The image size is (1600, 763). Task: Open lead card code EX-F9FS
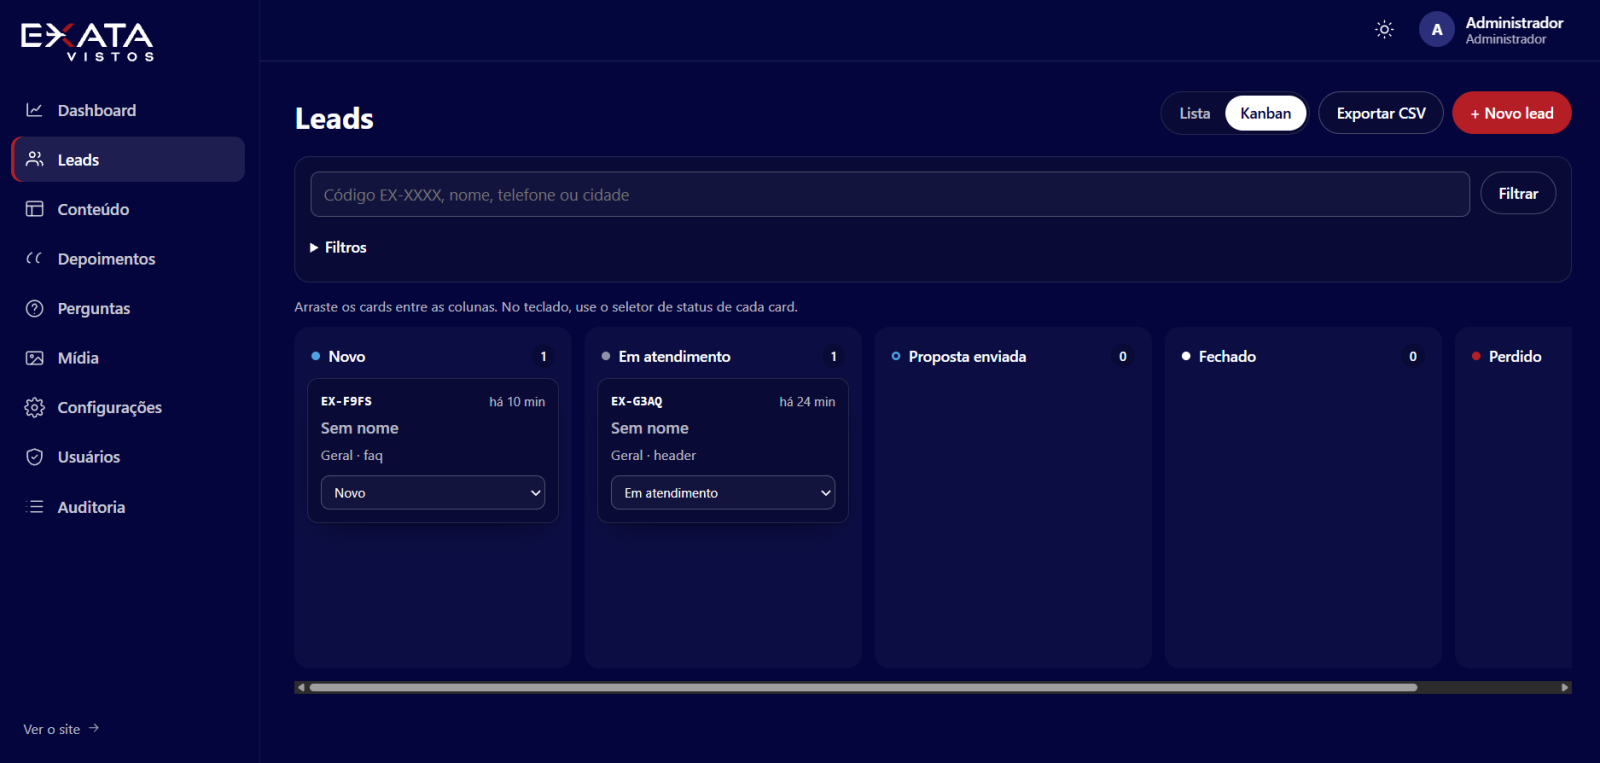346,401
